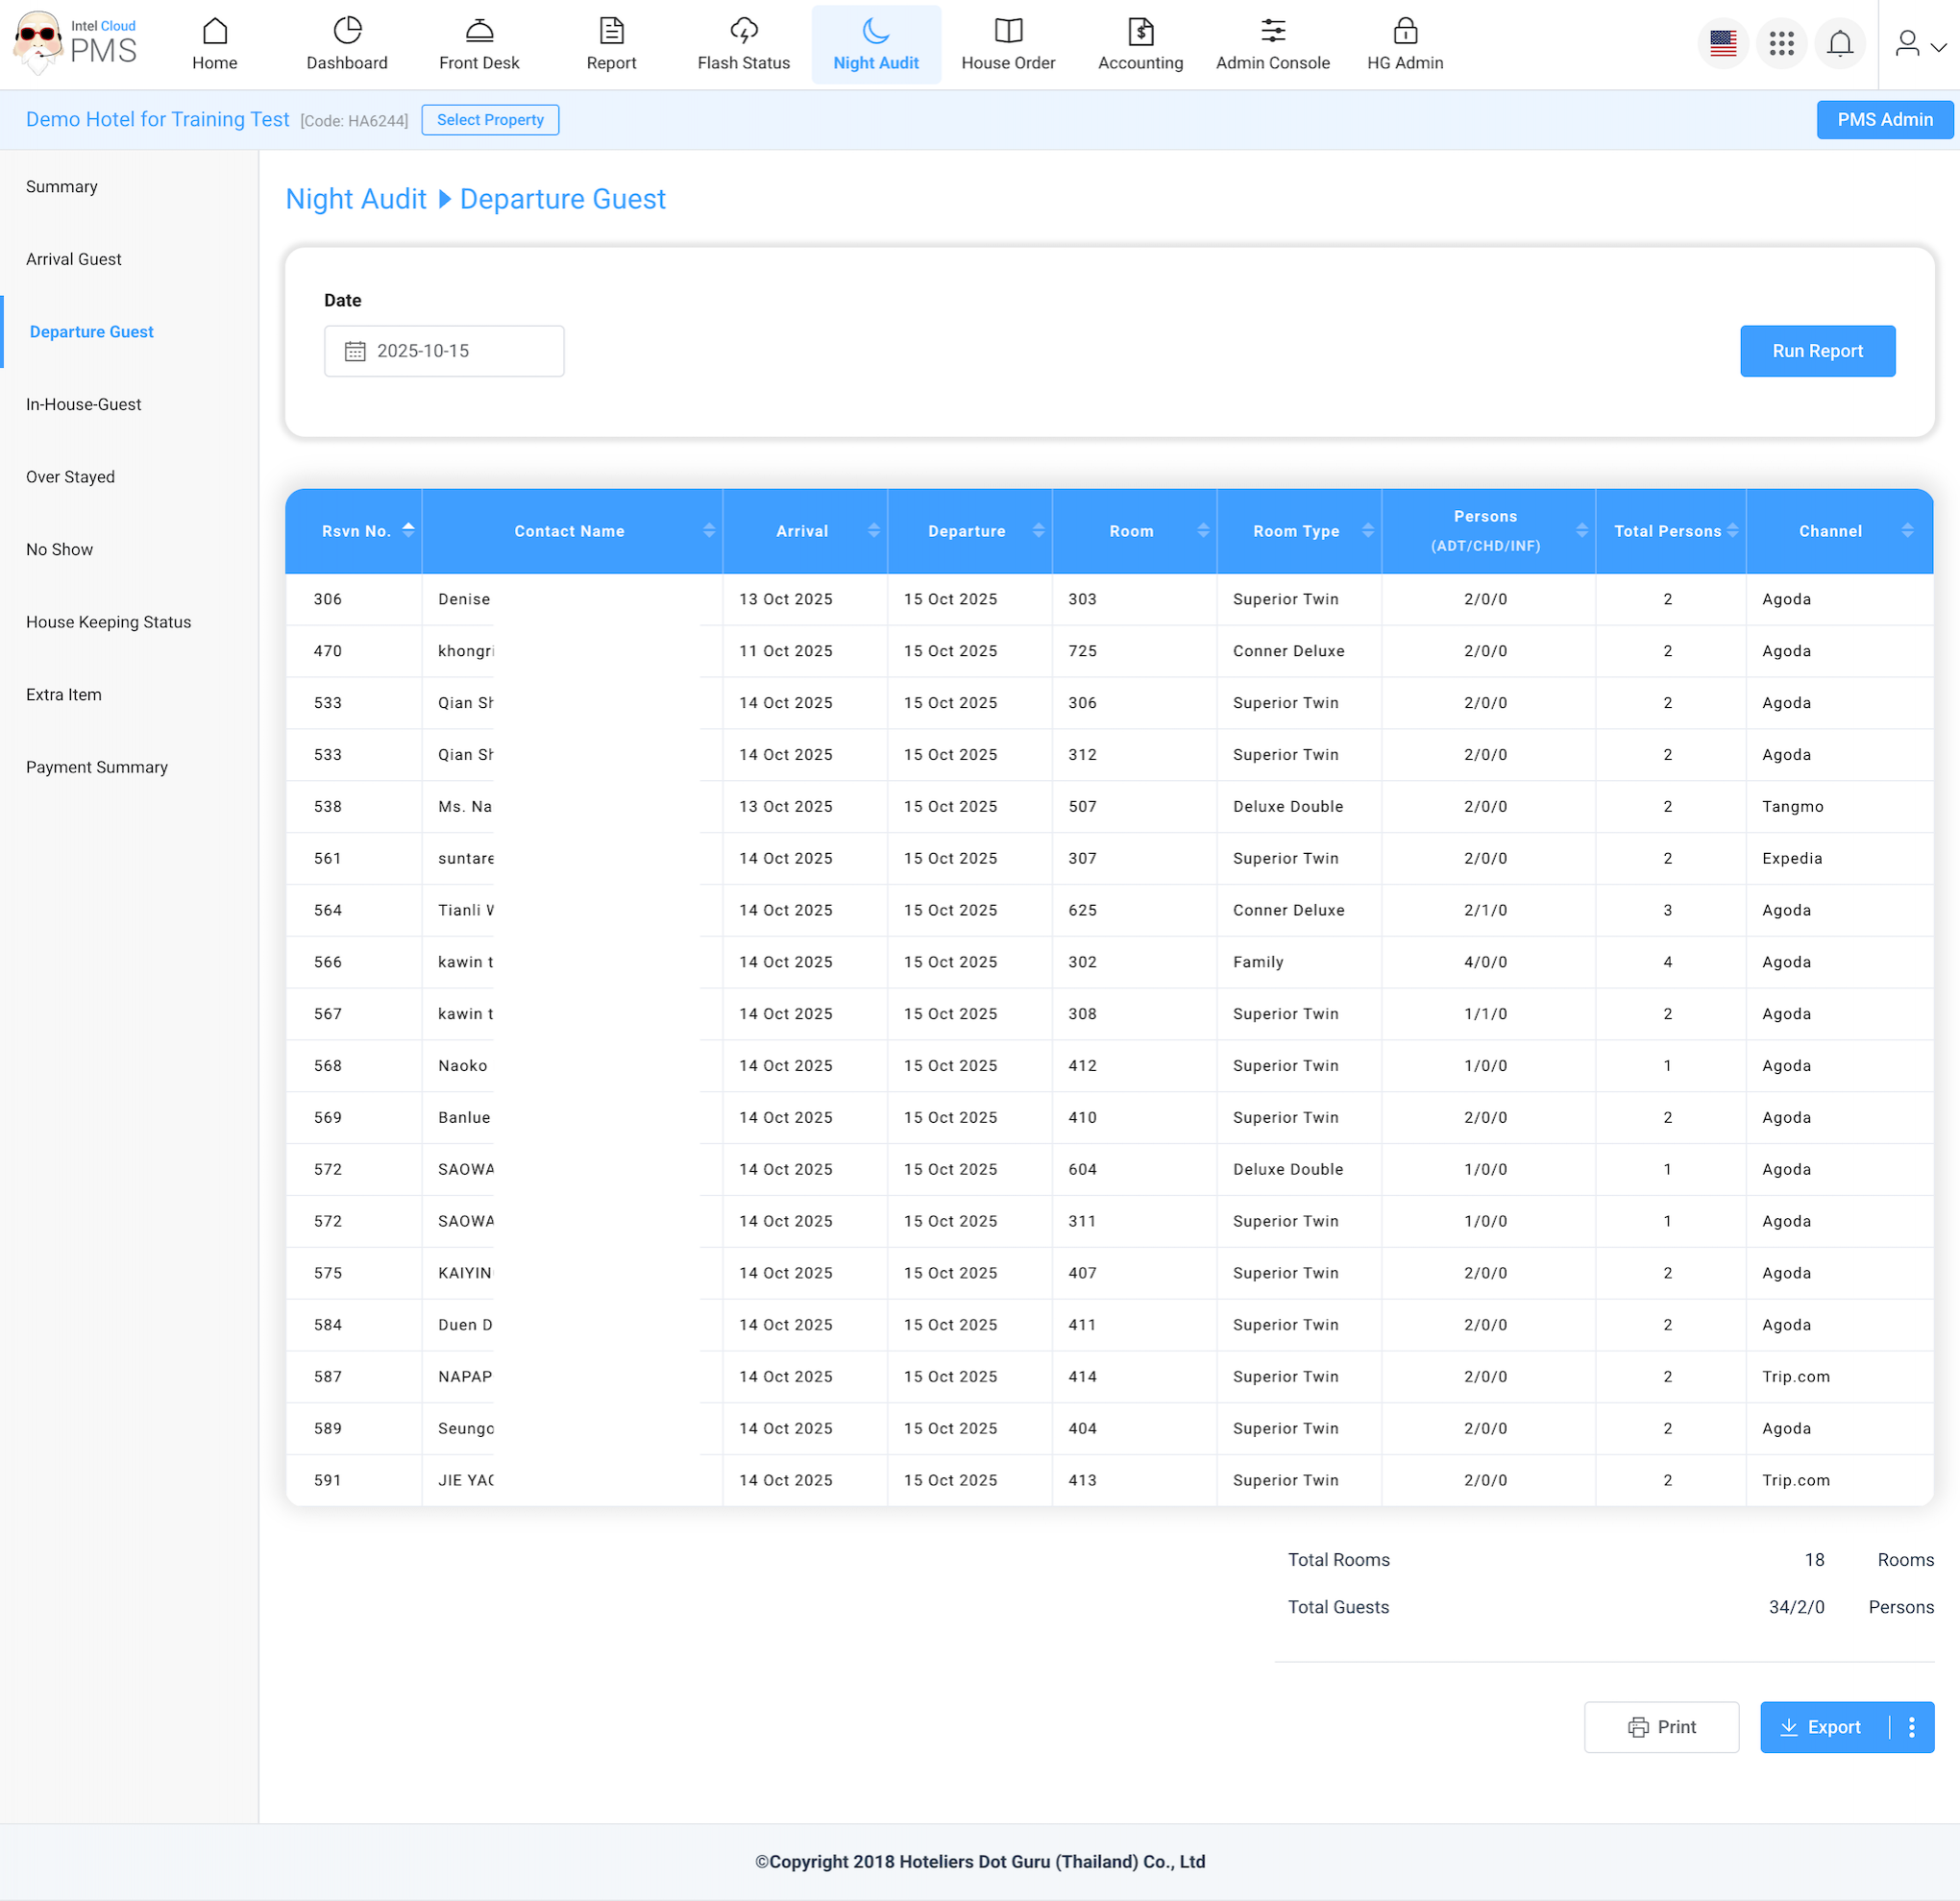Viewport: 1960px width, 1901px height.
Task: Open House Order book icon
Action: pyautogui.click(x=1008, y=31)
